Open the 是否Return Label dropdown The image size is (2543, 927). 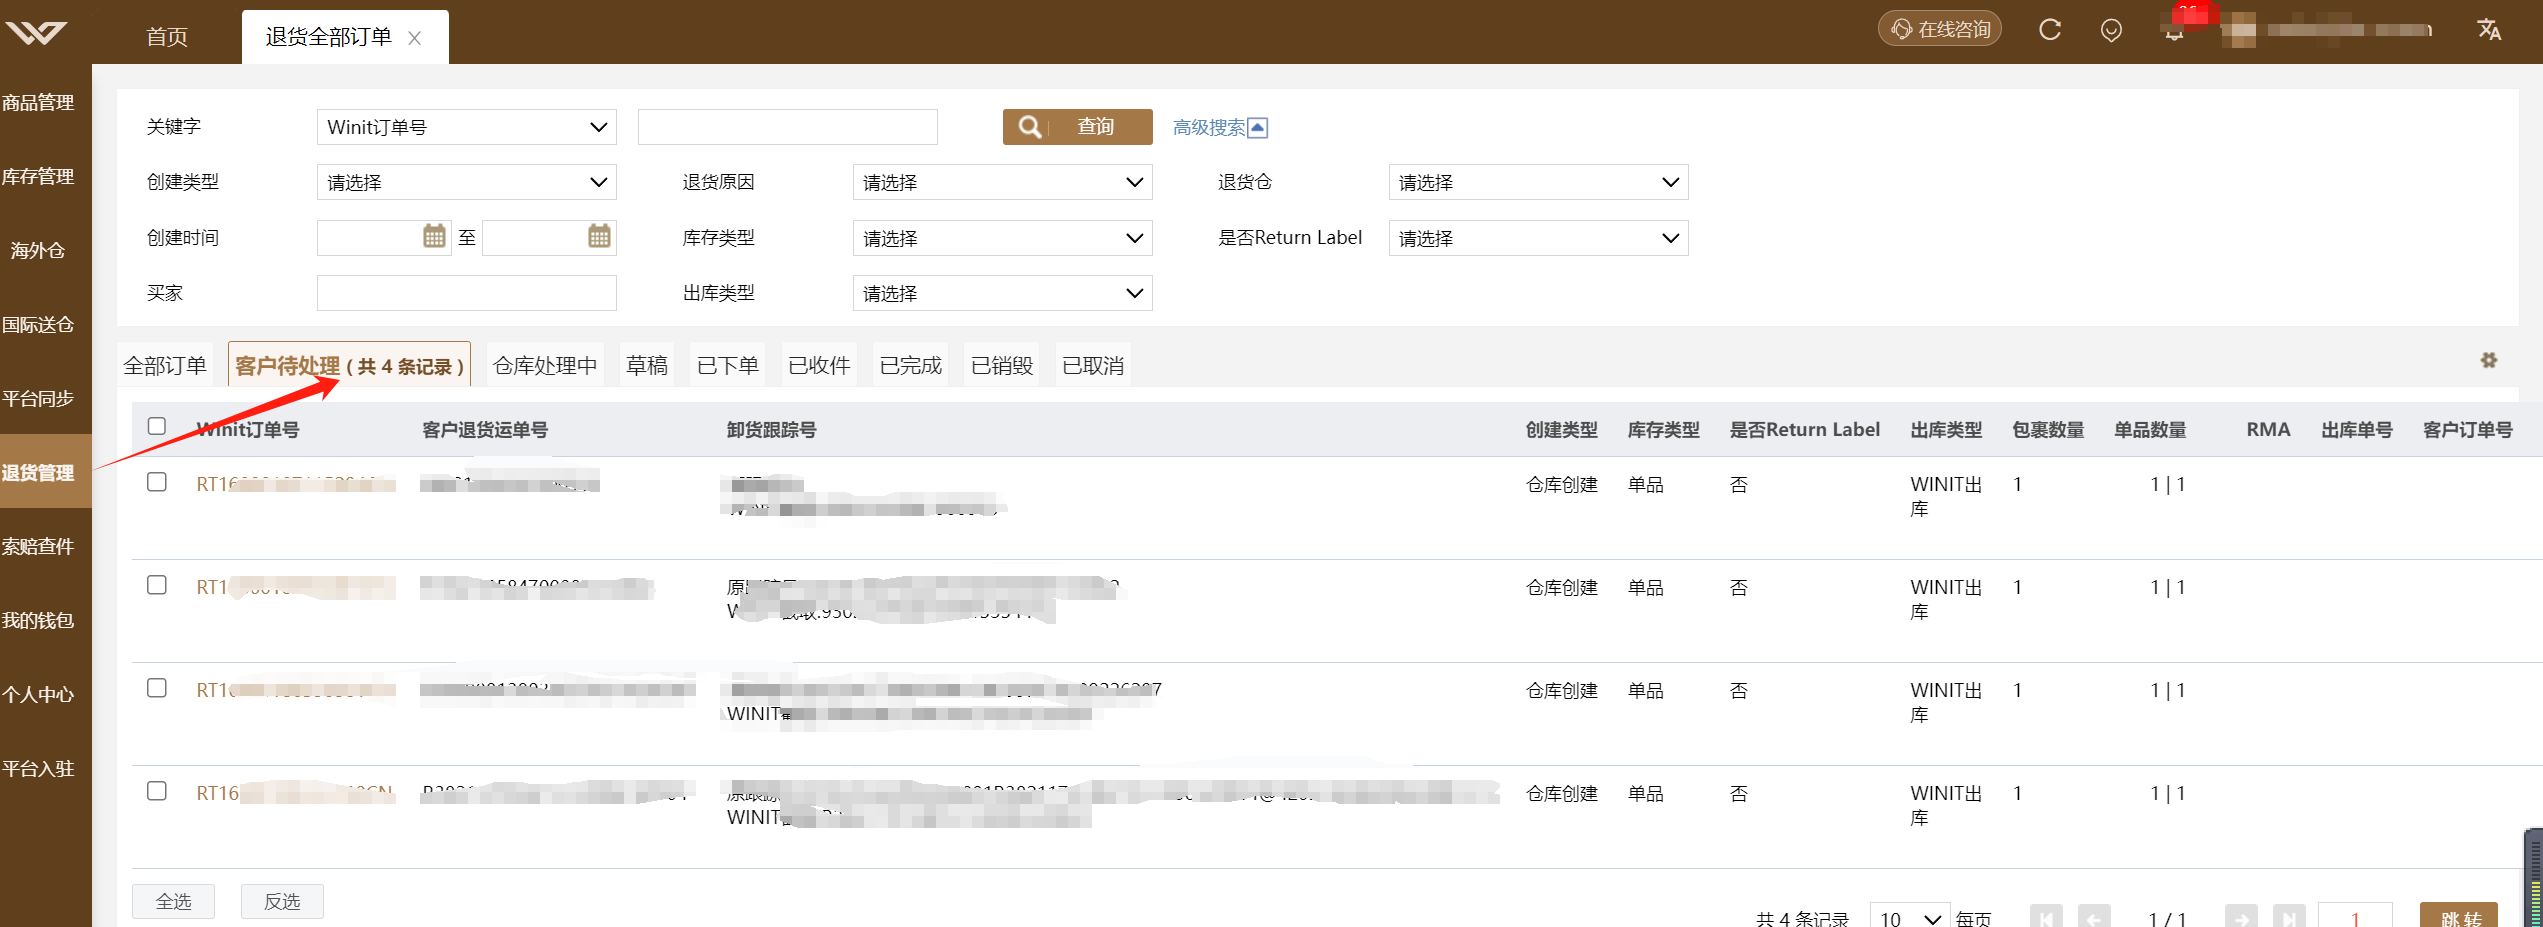(x=1539, y=238)
